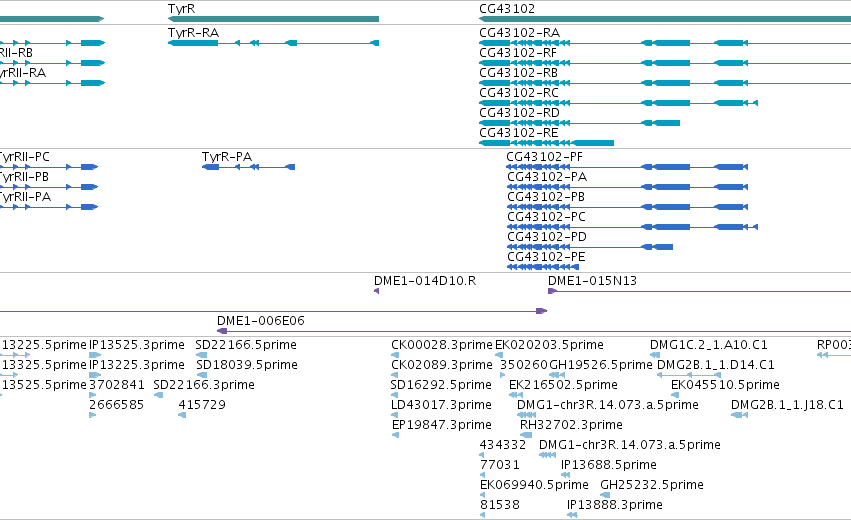Select the DME1-006E06 BAC label

click(x=261, y=321)
